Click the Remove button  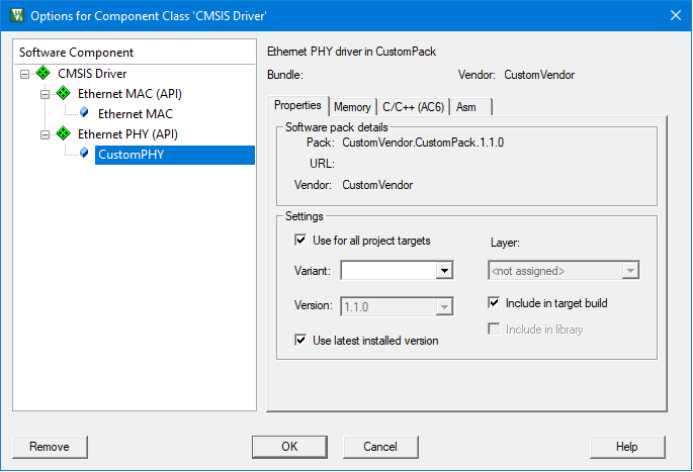(x=49, y=446)
